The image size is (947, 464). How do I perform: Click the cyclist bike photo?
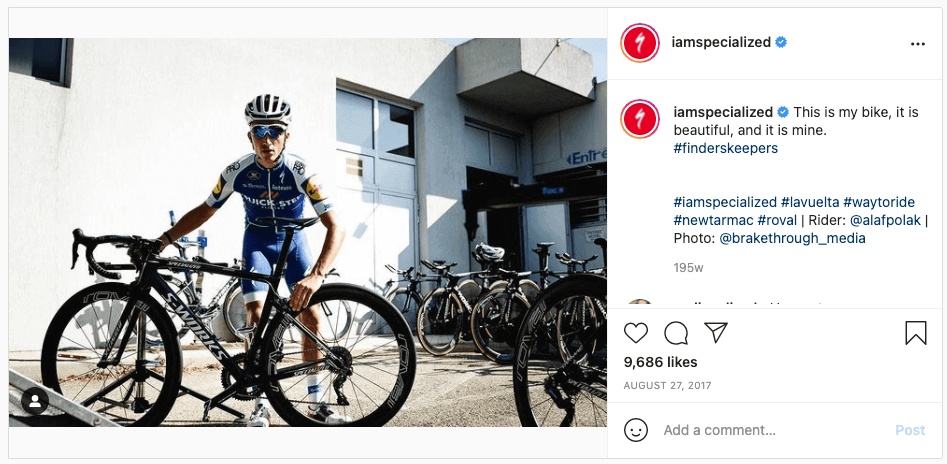click(307, 232)
